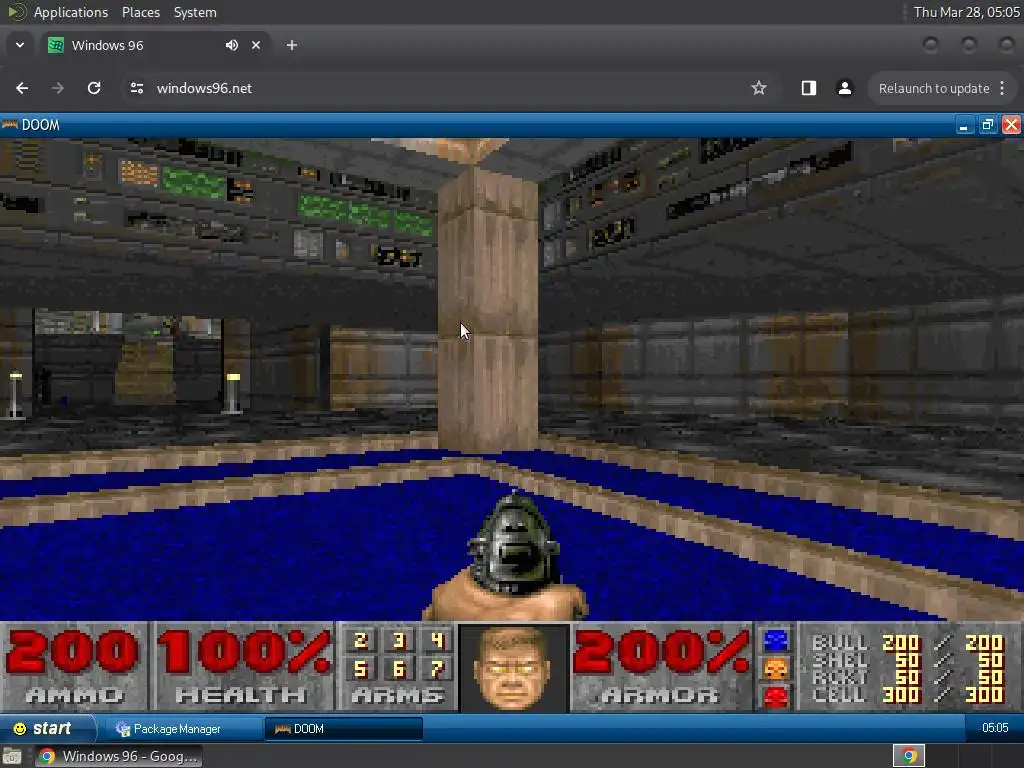The height and width of the screenshot is (768, 1024).
Task: Open the profile account icon
Action: 844,88
